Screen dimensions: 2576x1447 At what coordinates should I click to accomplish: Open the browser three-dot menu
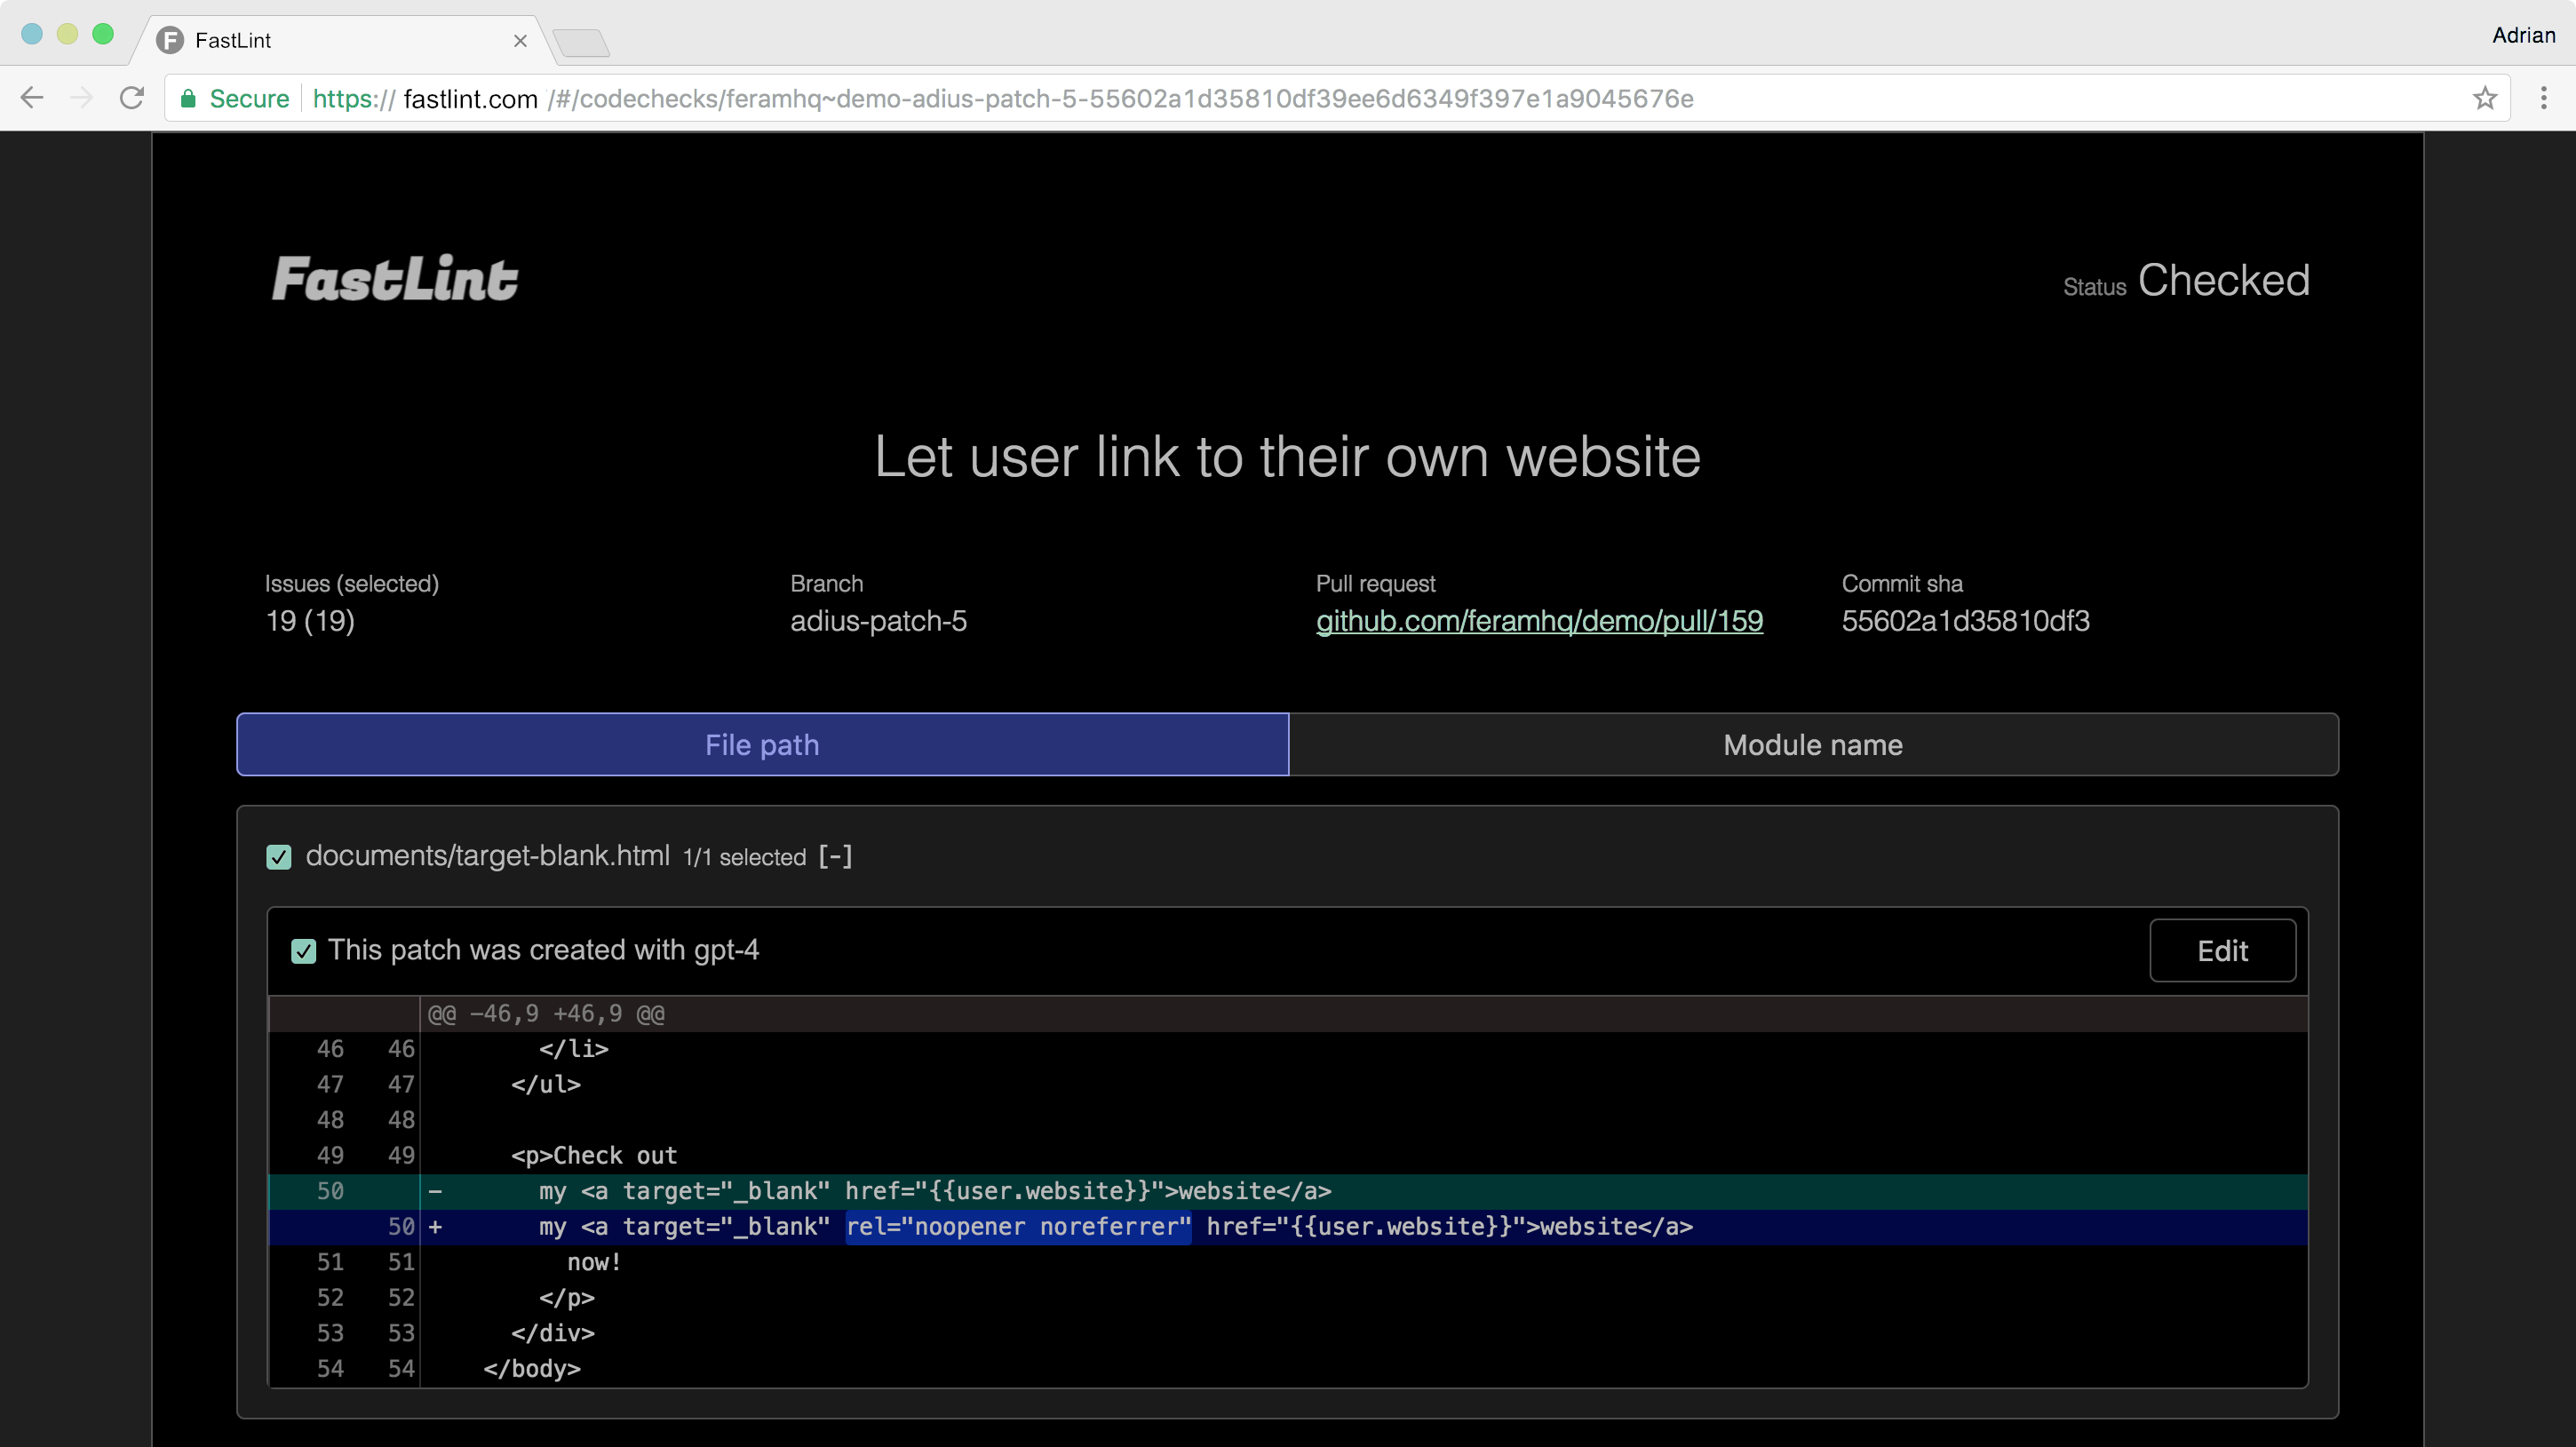pyautogui.click(x=2544, y=98)
